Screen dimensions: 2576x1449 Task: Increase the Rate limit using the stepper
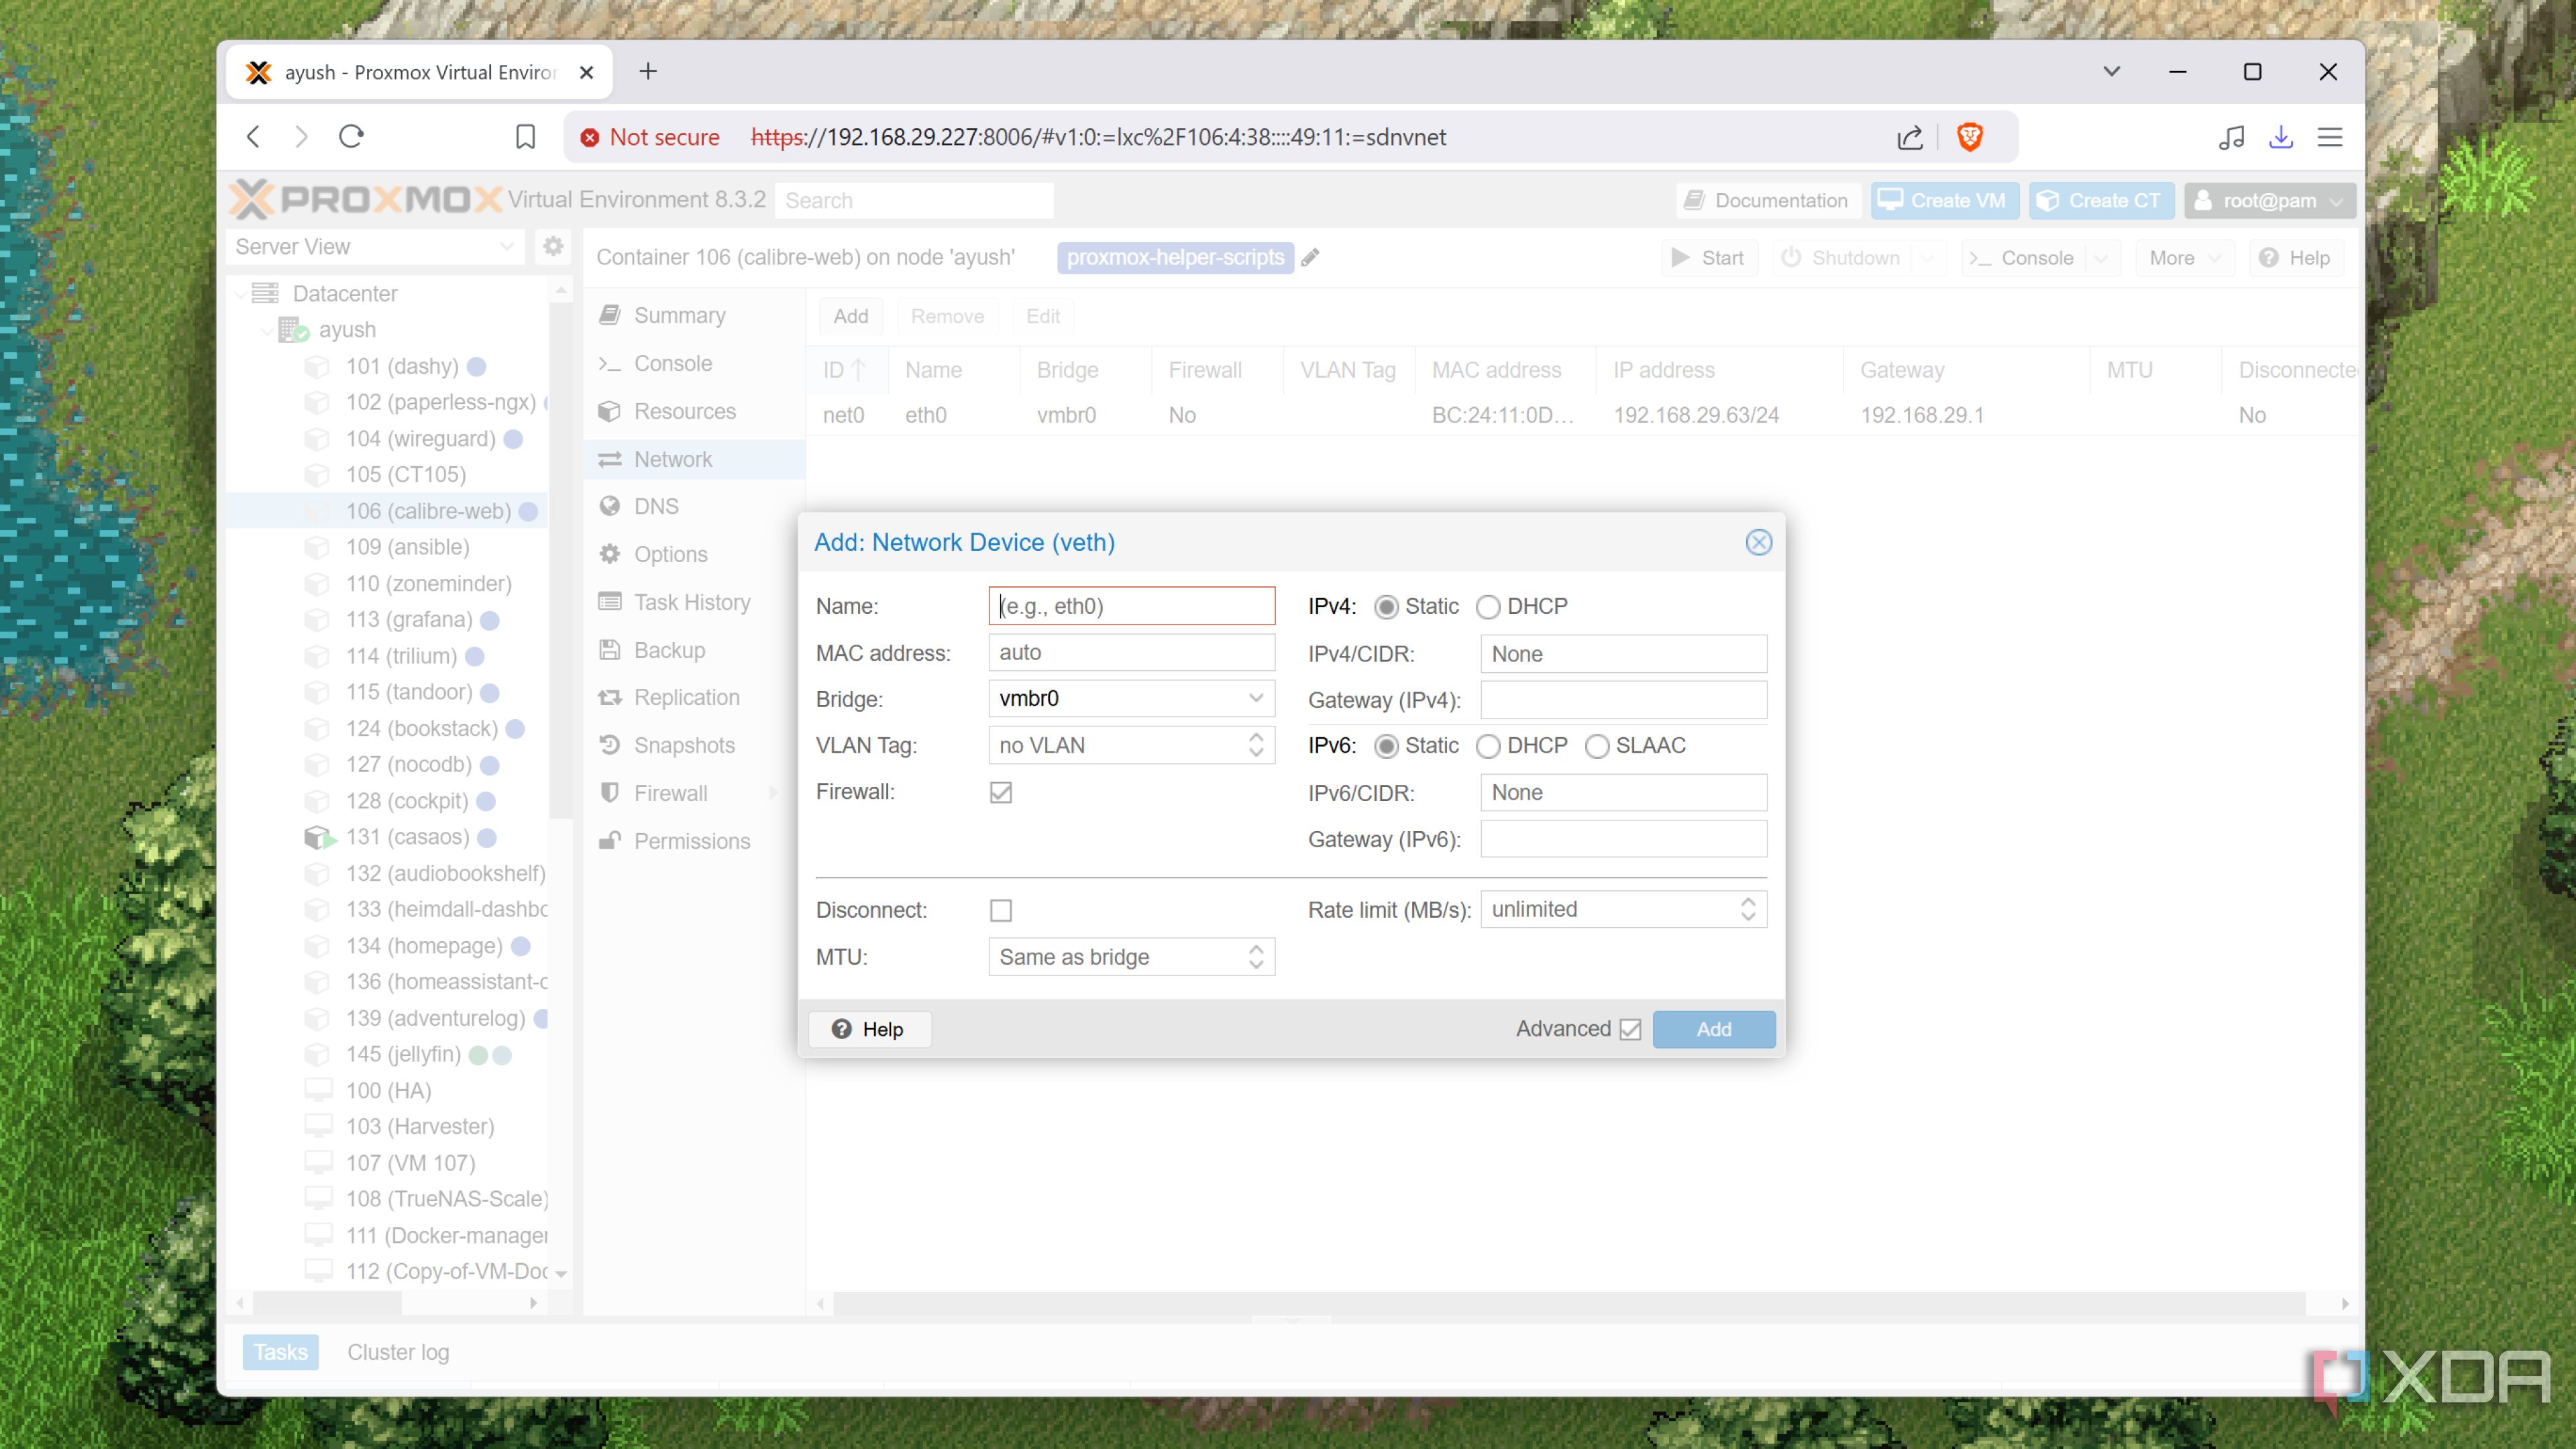point(1748,902)
